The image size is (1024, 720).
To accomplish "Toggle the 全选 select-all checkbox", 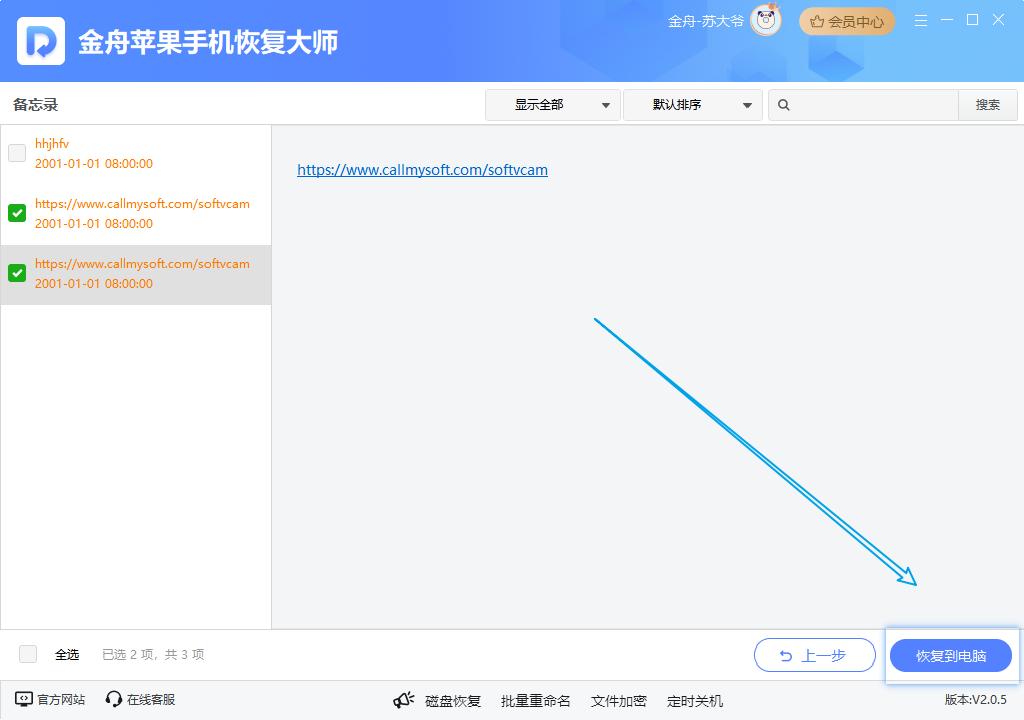I will pyautogui.click(x=28, y=654).
